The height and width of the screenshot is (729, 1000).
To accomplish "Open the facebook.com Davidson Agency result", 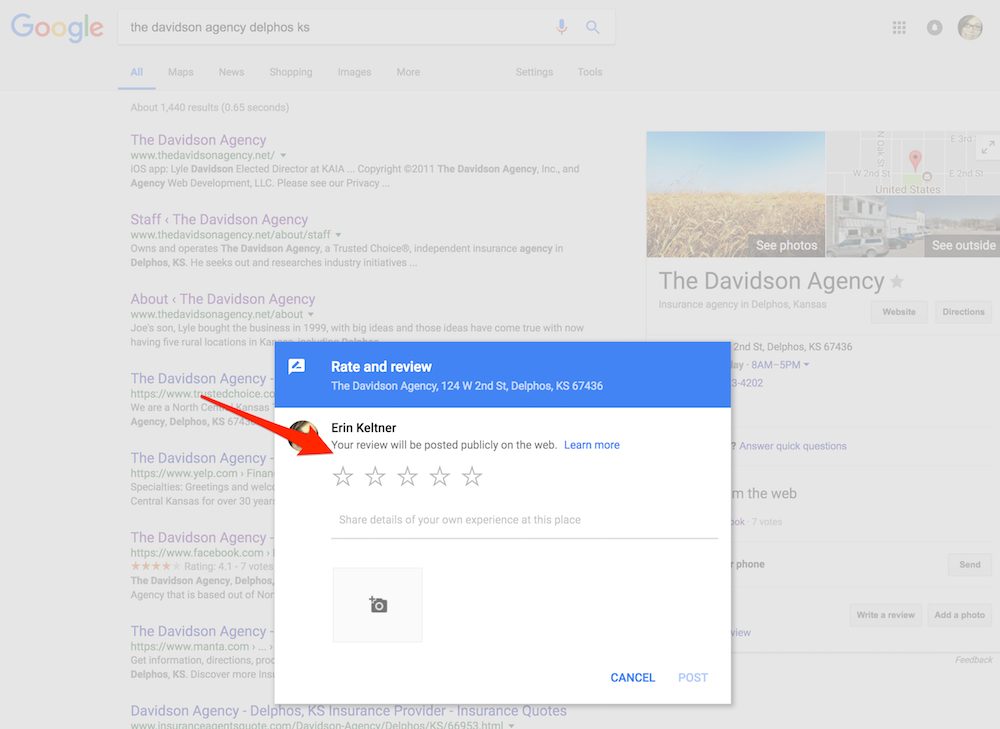I will [202, 538].
